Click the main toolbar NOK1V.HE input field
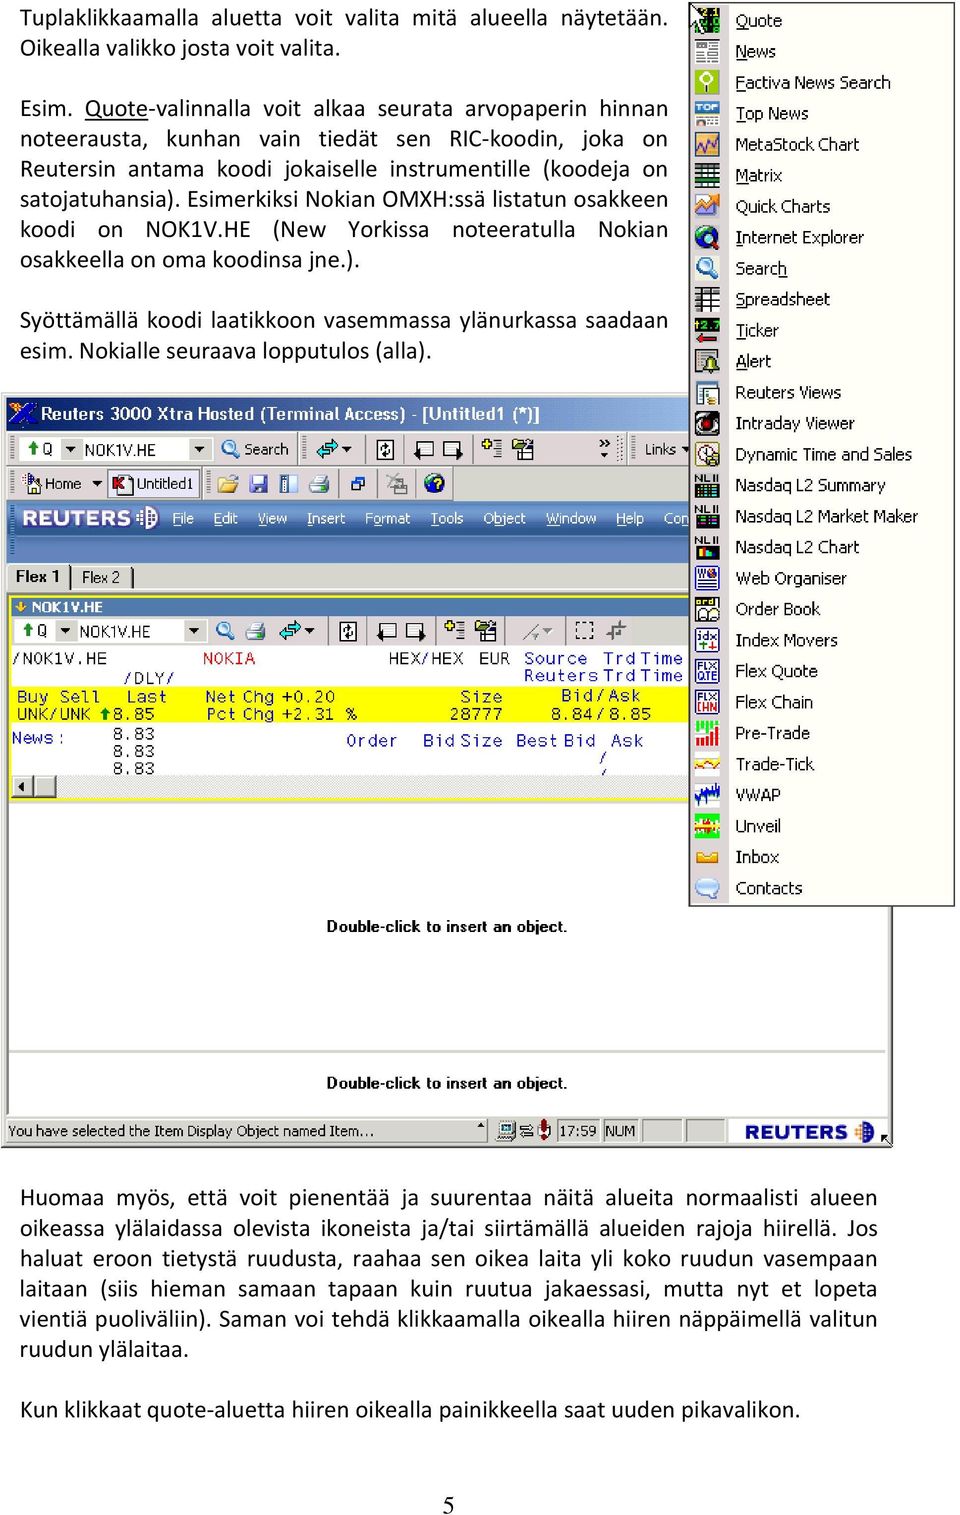Viewport: 960px width, 1515px height. coord(134,450)
